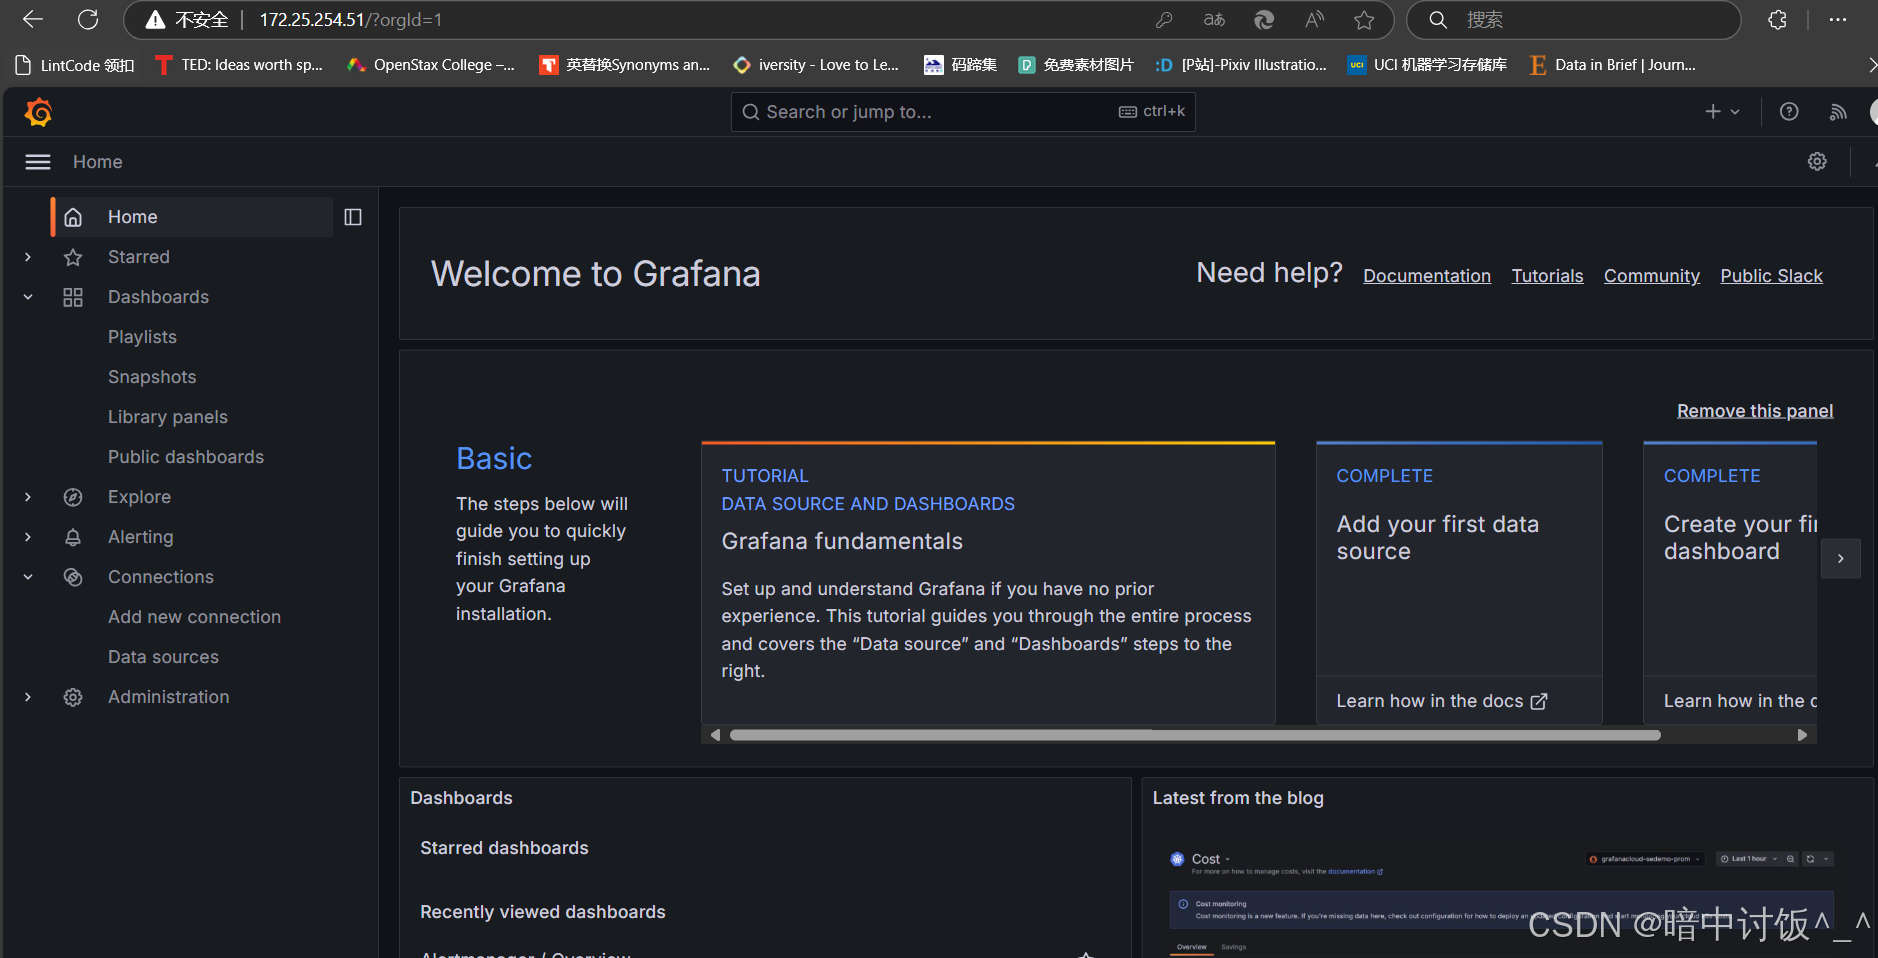Click the read aloud icon in address bar
This screenshot has height=958, width=1878.
tap(1314, 19)
